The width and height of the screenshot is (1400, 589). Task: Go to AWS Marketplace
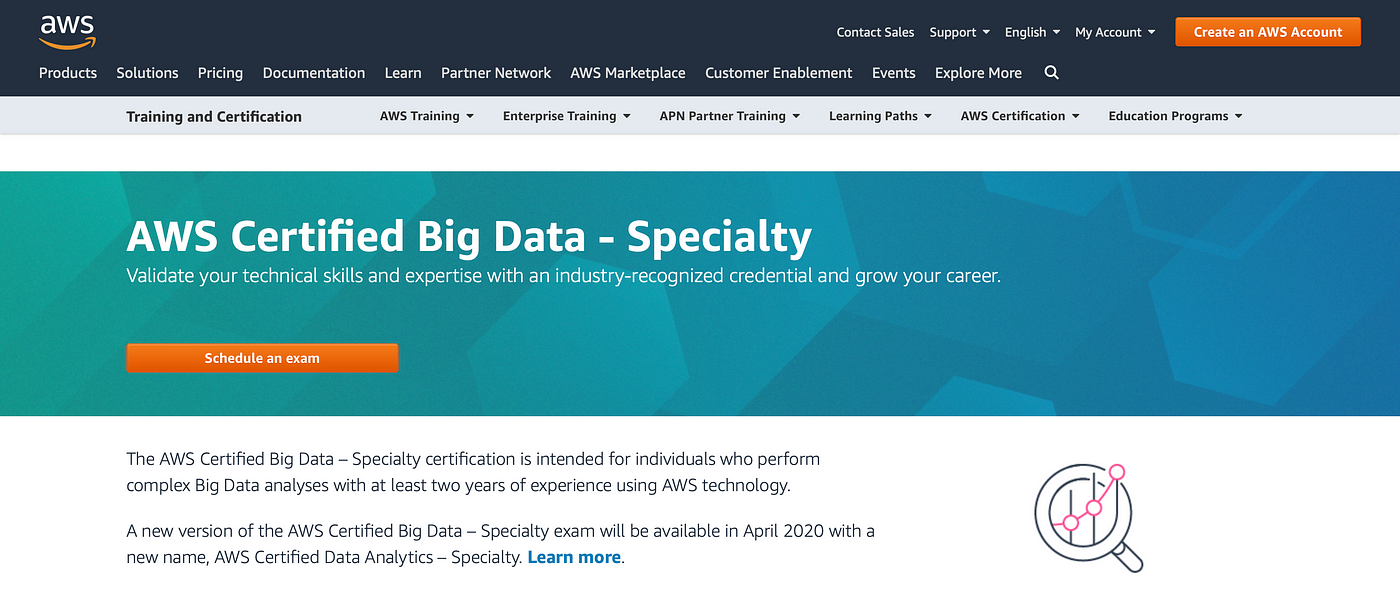628,73
